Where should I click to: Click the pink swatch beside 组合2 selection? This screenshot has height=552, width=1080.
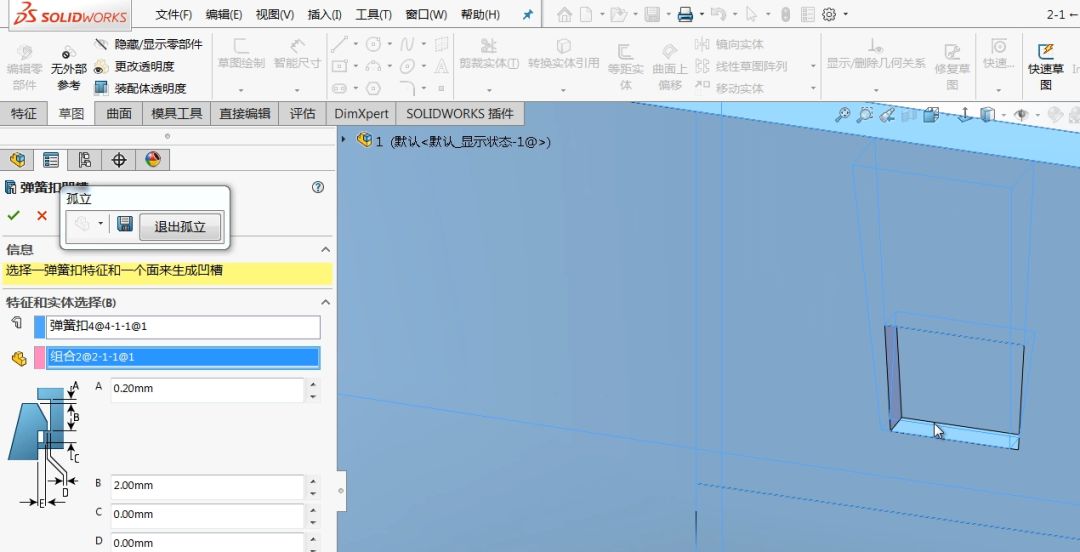39,358
